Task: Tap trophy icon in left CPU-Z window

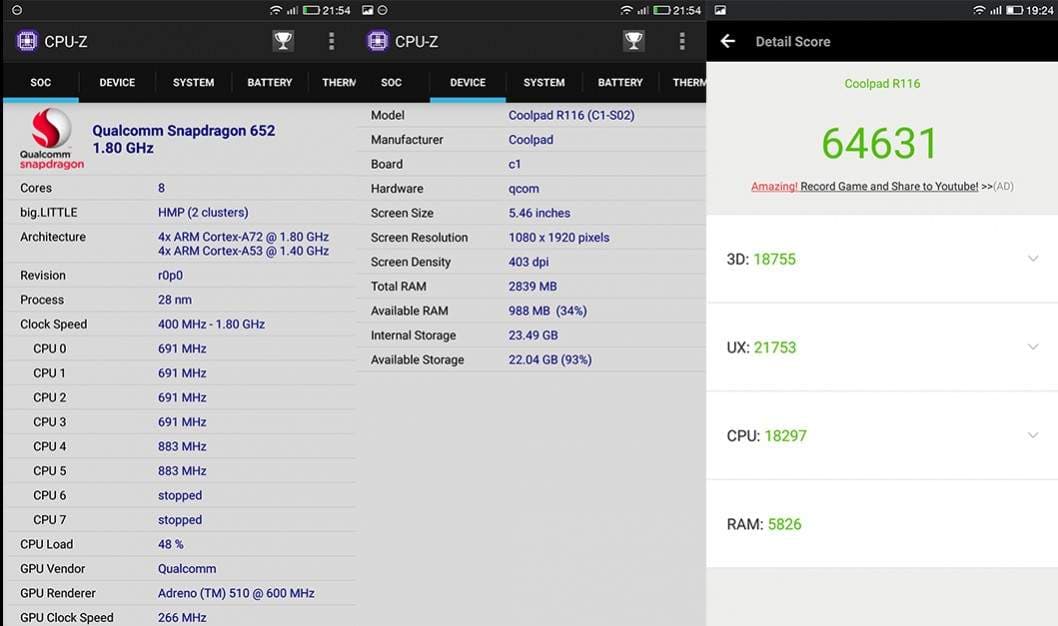Action: (x=283, y=41)
